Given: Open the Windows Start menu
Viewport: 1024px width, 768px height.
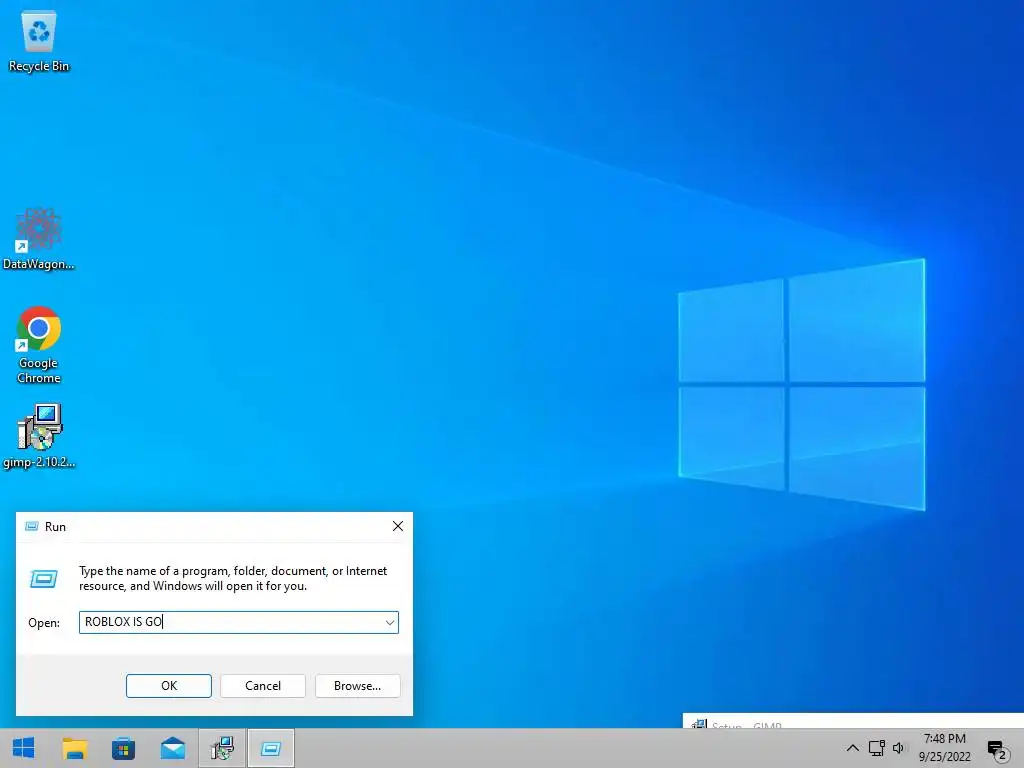Looking at the screenshot, I should coord(24,748).
